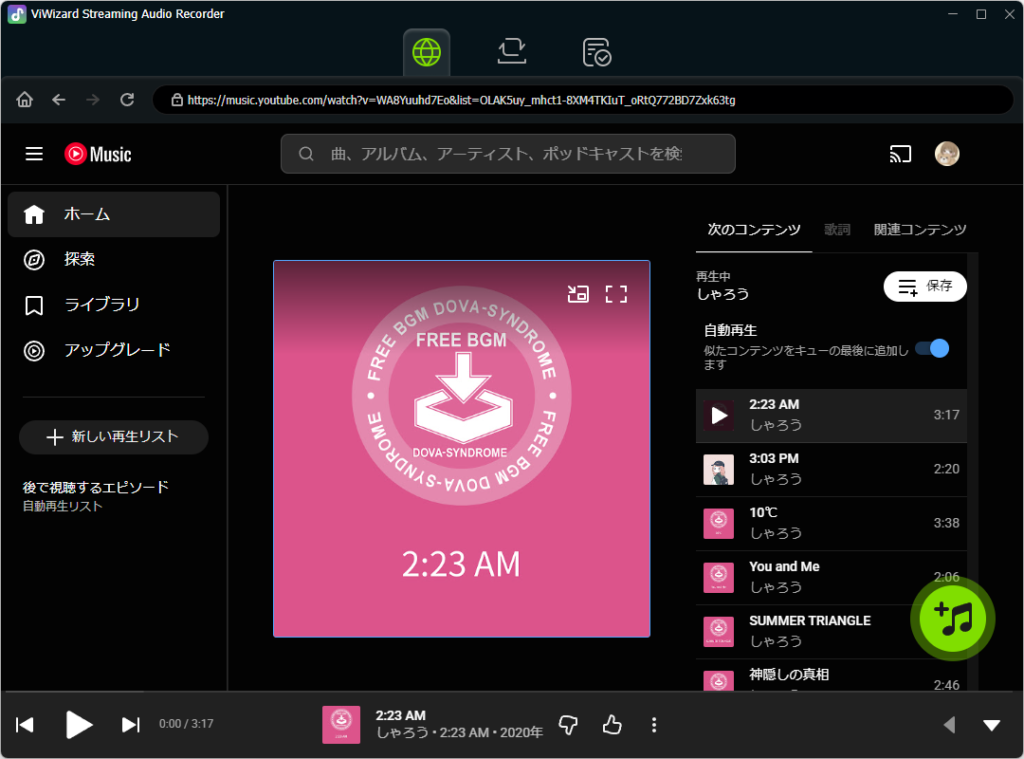This screenshot has height=759, width=1024.
Task: Click the cast to device icon
Action: (x=900, y=154)
